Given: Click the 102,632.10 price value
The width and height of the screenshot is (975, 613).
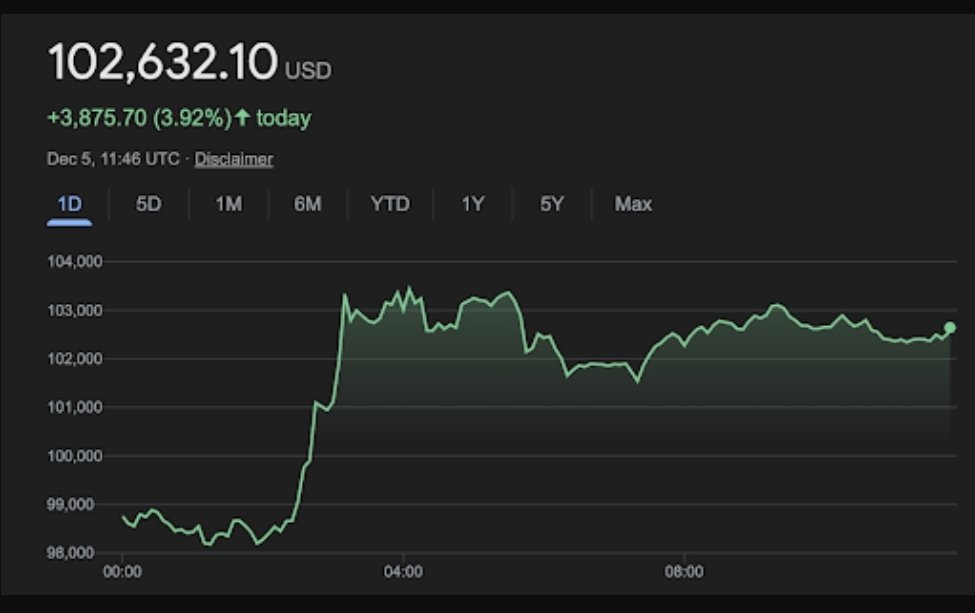Looking at the screenshot, I should (x=162, y=63).
